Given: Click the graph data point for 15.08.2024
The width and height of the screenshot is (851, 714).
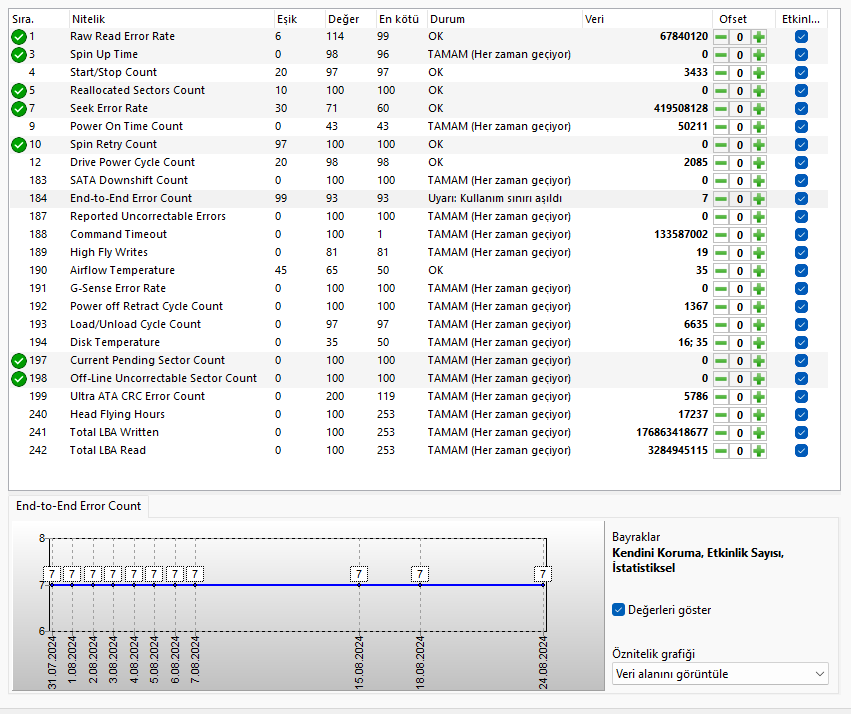Looking at the screenshot, I should point(359,585).
